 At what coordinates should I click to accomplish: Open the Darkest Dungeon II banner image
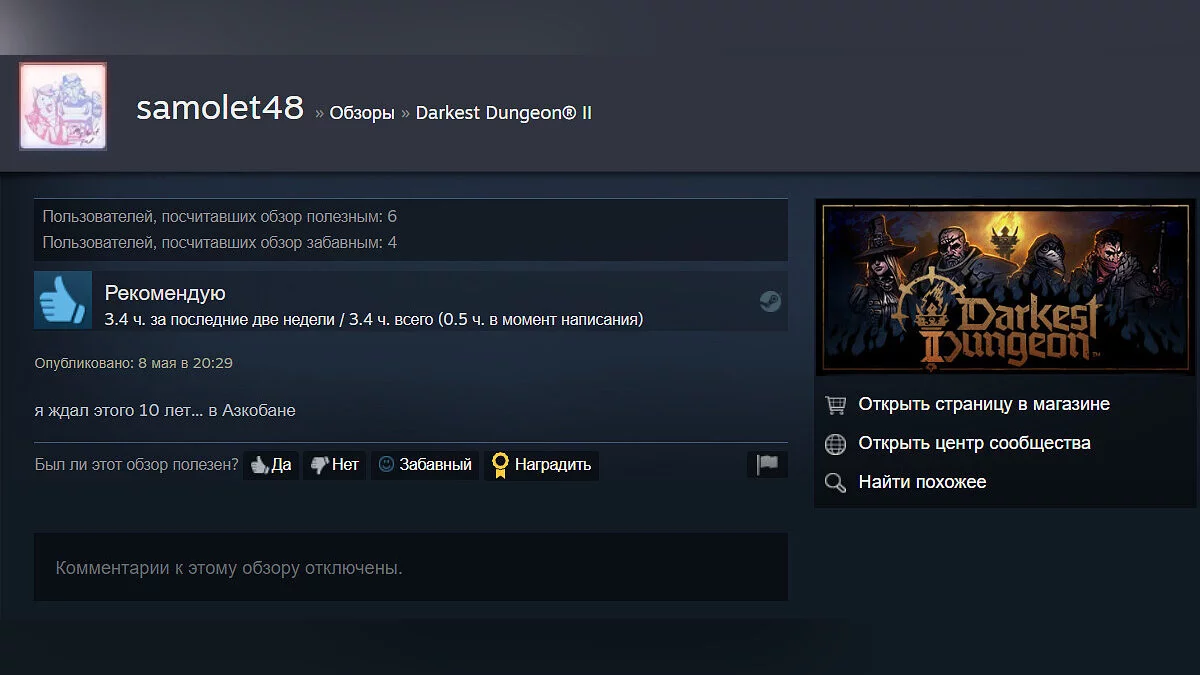pyautogui.click(x=1005, y=289)
